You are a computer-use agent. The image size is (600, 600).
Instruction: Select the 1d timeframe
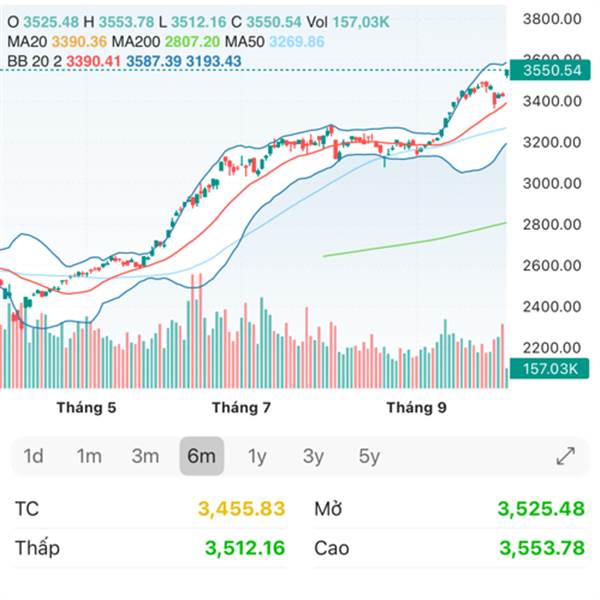33,457
